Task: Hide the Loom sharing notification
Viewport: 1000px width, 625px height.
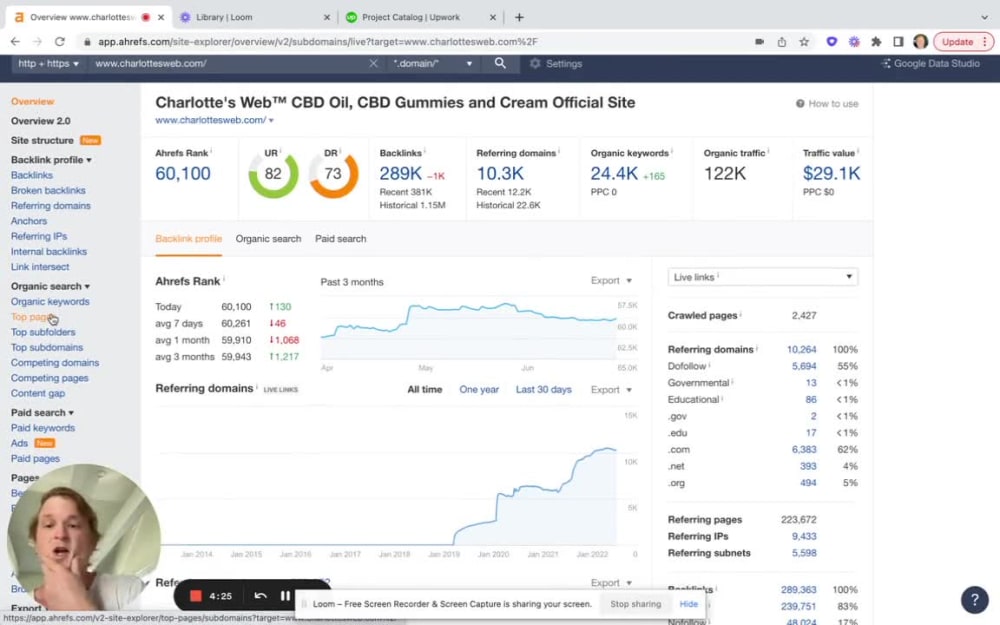Action: pos(689,604)
